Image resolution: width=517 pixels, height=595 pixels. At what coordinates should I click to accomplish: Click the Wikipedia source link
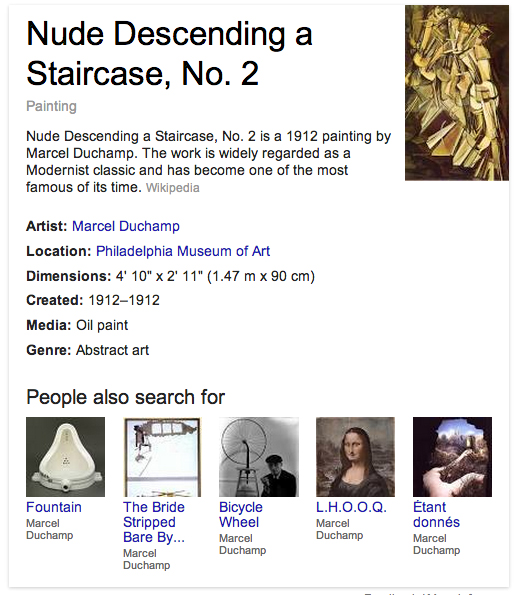173,188
